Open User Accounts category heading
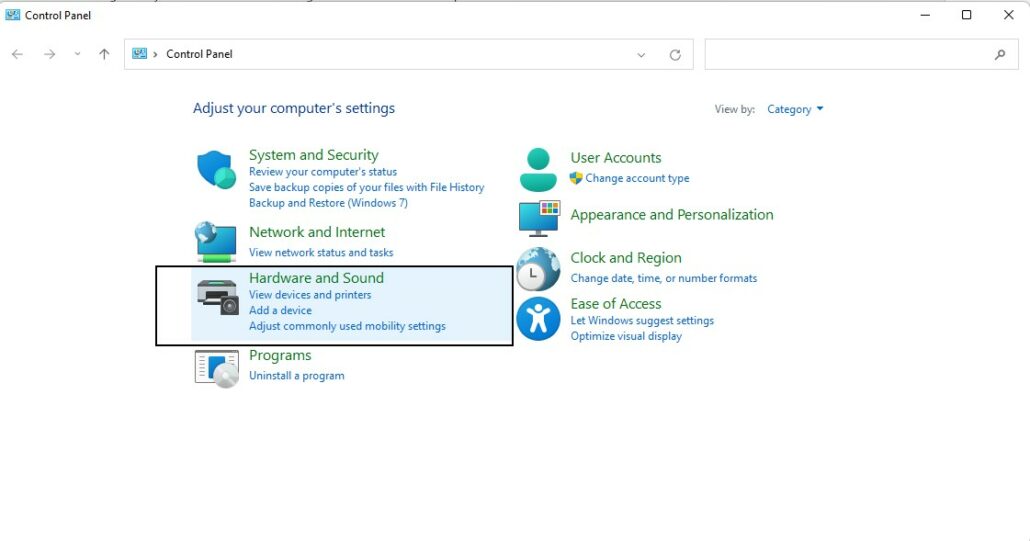 tap(616, 158)
